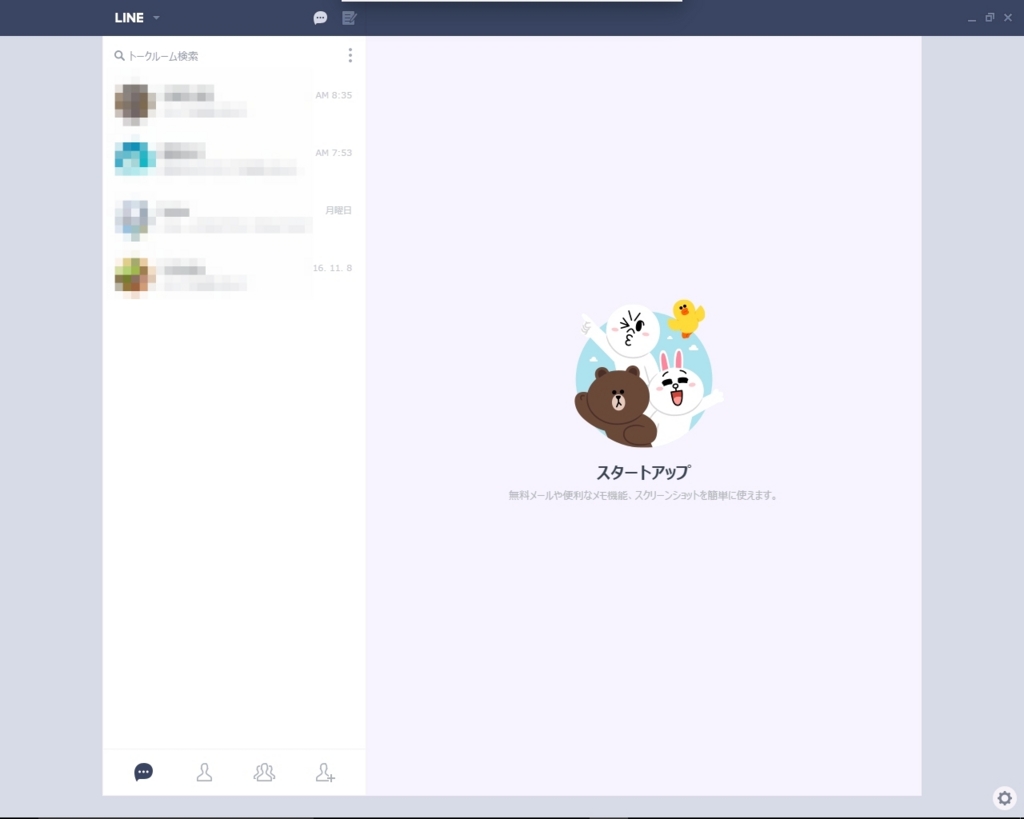Switch to the chats tab at bottom
1024x819 pixels.
(144, 772)
